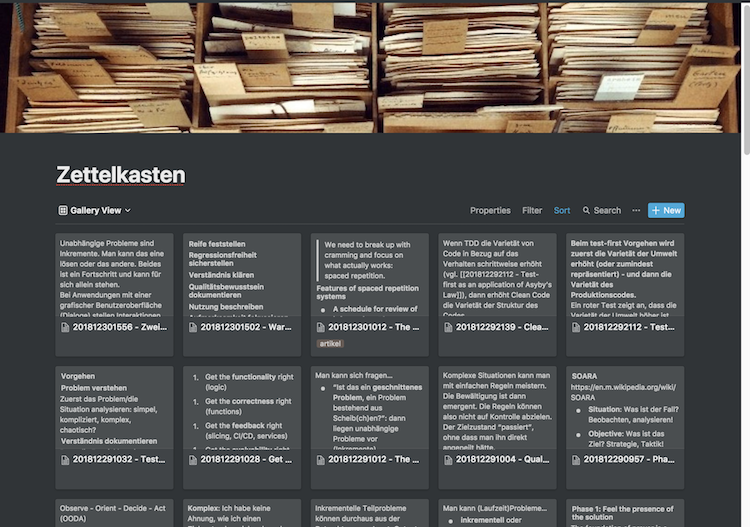
Task: Expand the Gallery View dropdown chevron
Action: point(128,210)
